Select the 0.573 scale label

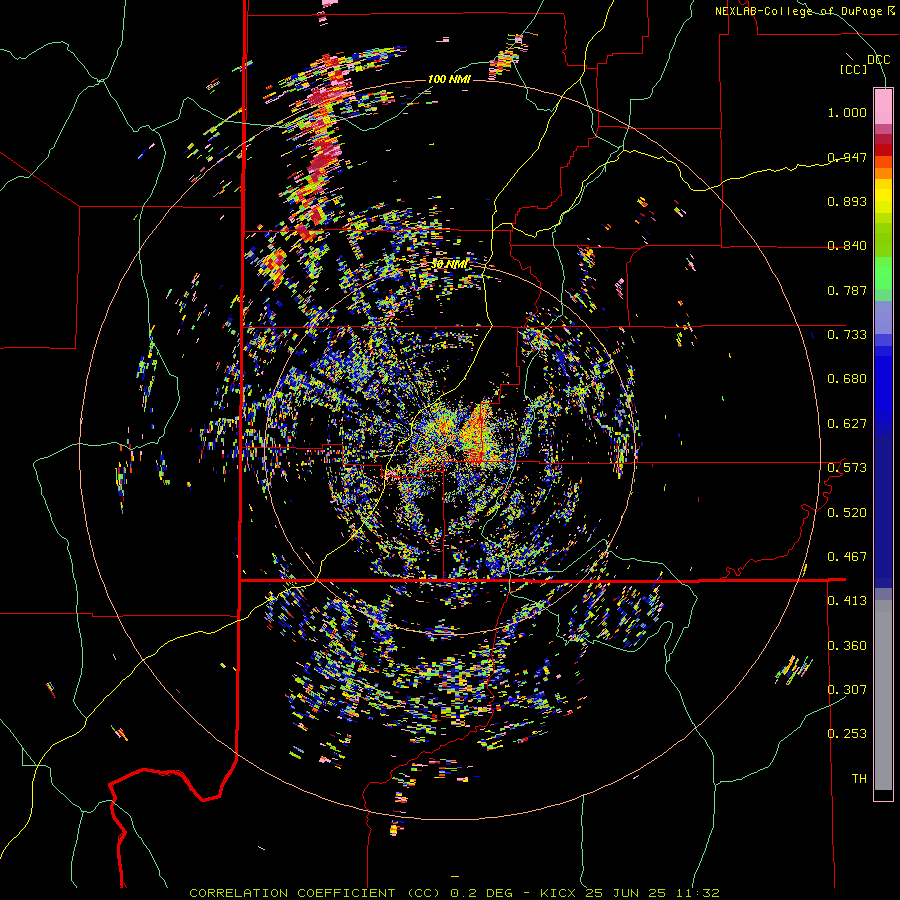coord(847,468)
